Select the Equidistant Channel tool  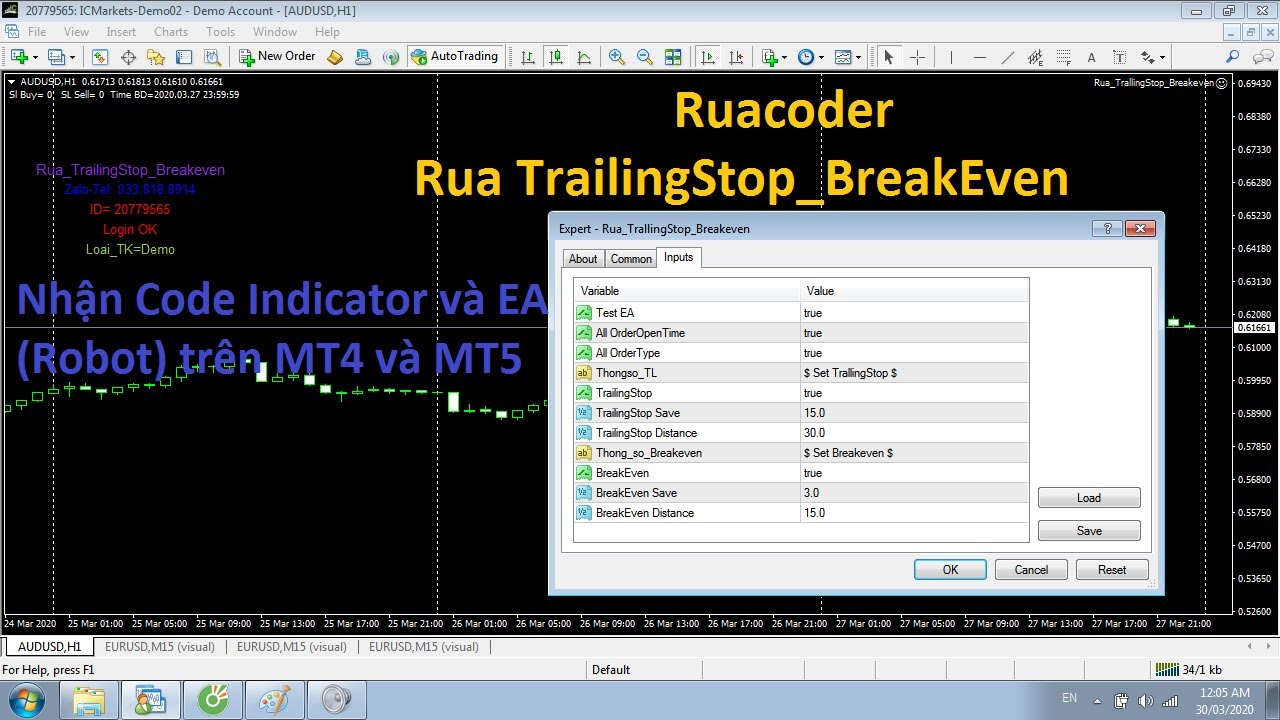(x=1035, y=57)
